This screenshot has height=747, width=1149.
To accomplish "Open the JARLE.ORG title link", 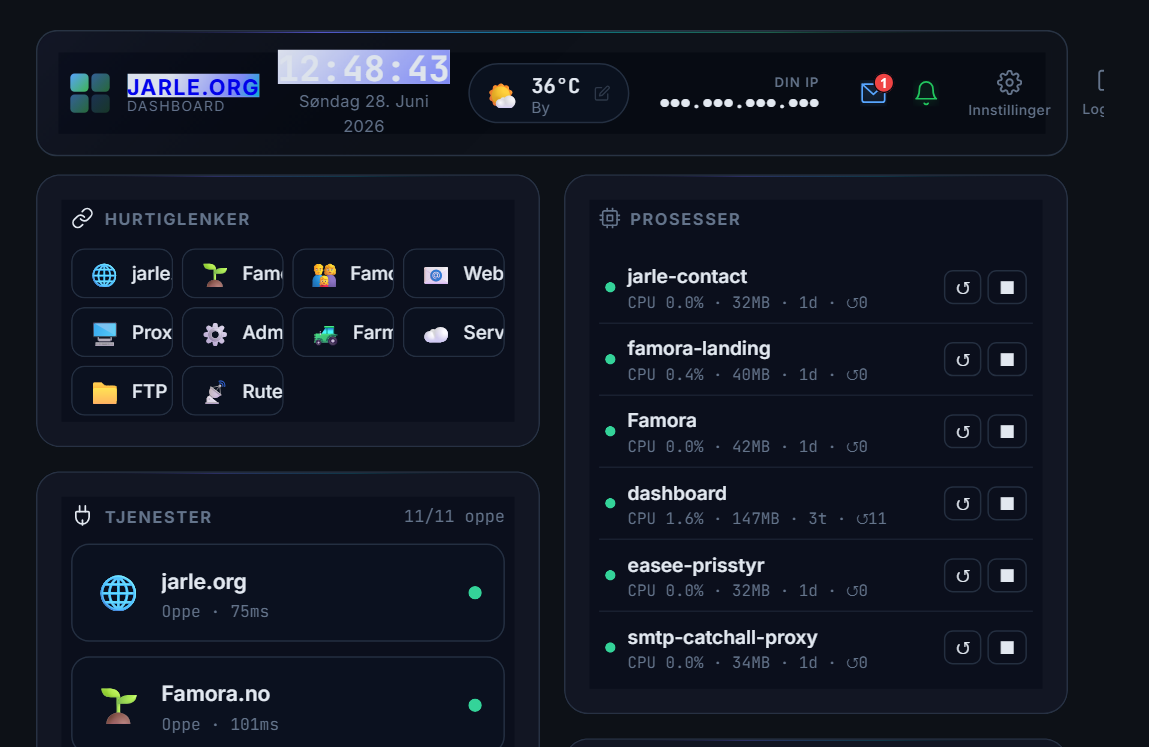I will [x=193, y=87].
